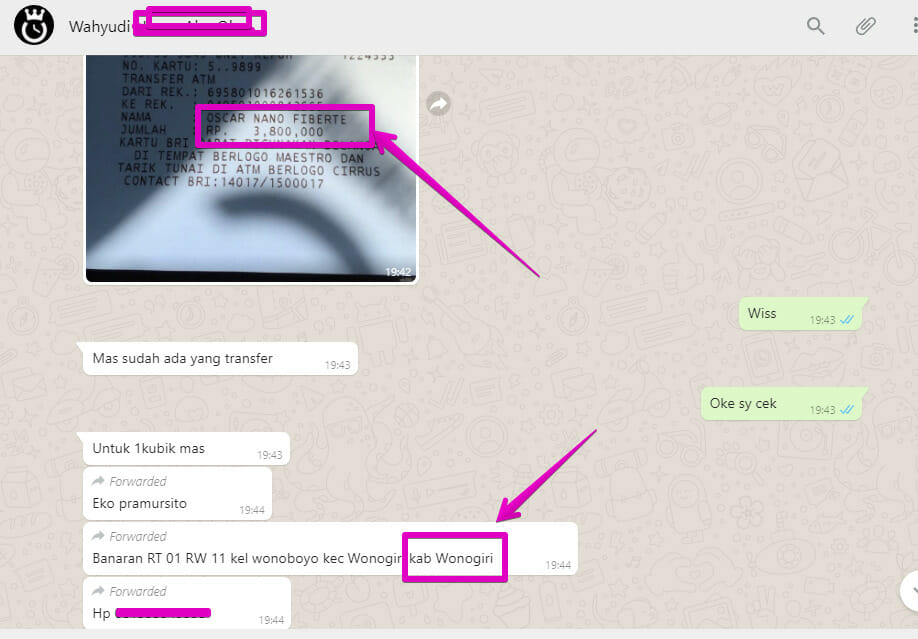Click the read-receipt ticks on "Wiss" message
918x639 pixels.
point(846,319)
